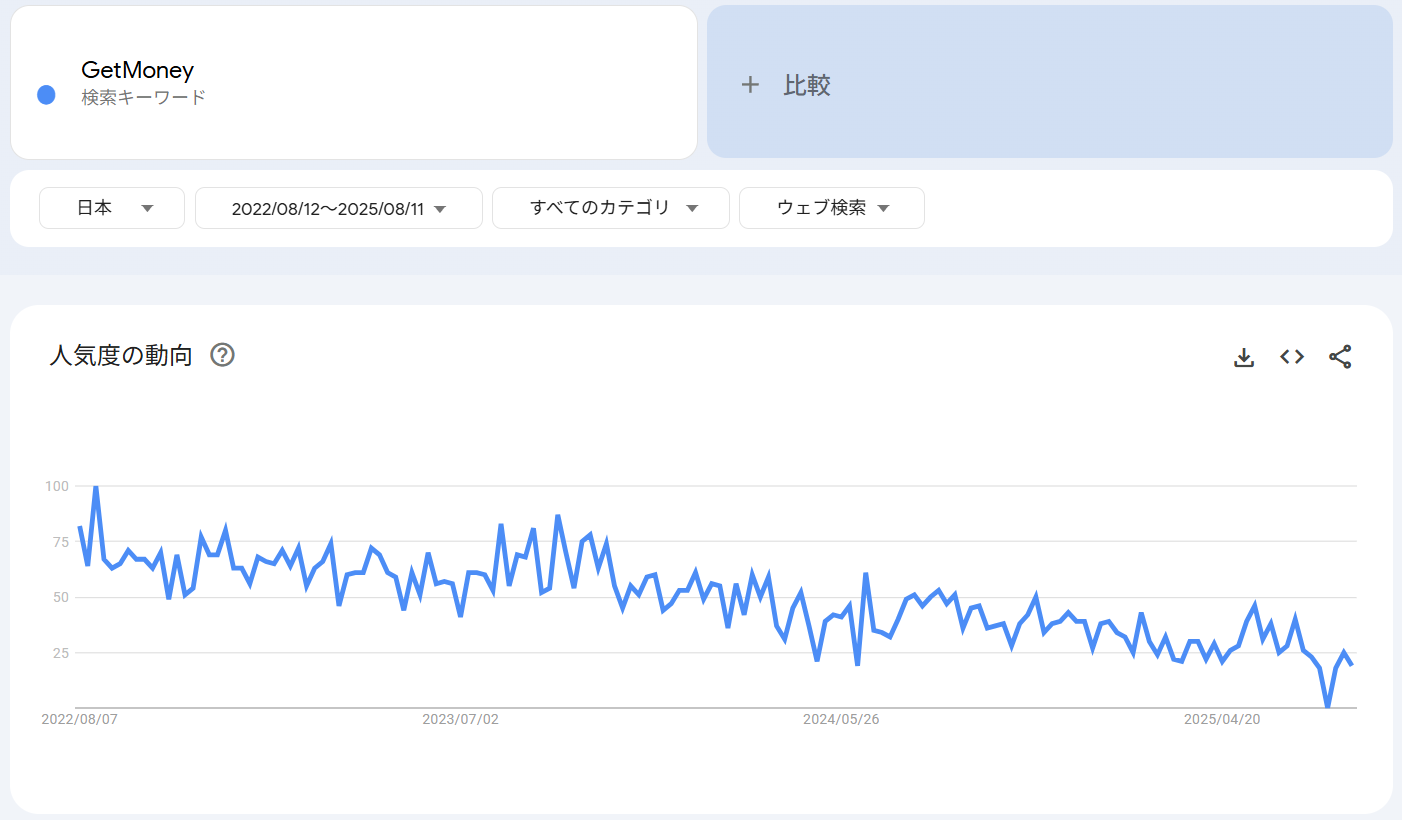The width and height of the screenshot is (1402, 820).
Task: Add a comparison term via 比較
Action: pyautogui.click(x=1050, y=82)
